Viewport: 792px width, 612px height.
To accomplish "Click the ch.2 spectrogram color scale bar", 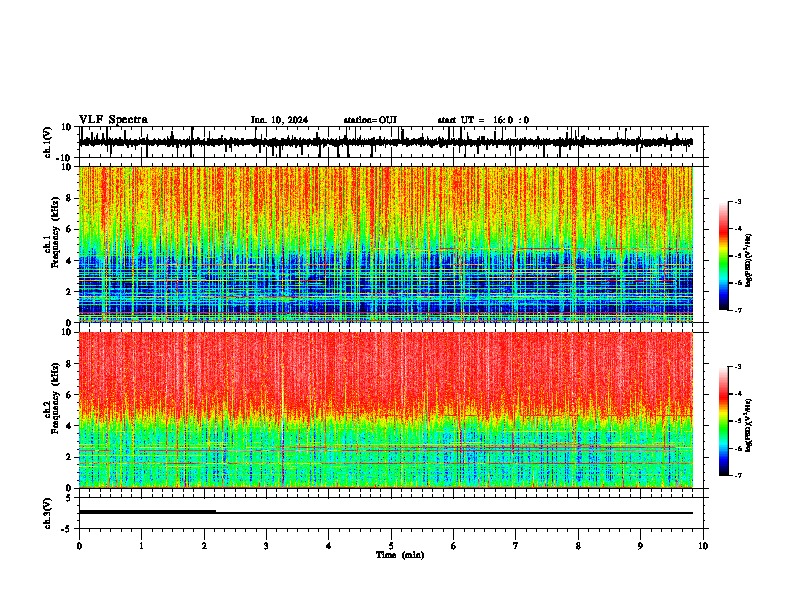I will (x=724, y=421).
